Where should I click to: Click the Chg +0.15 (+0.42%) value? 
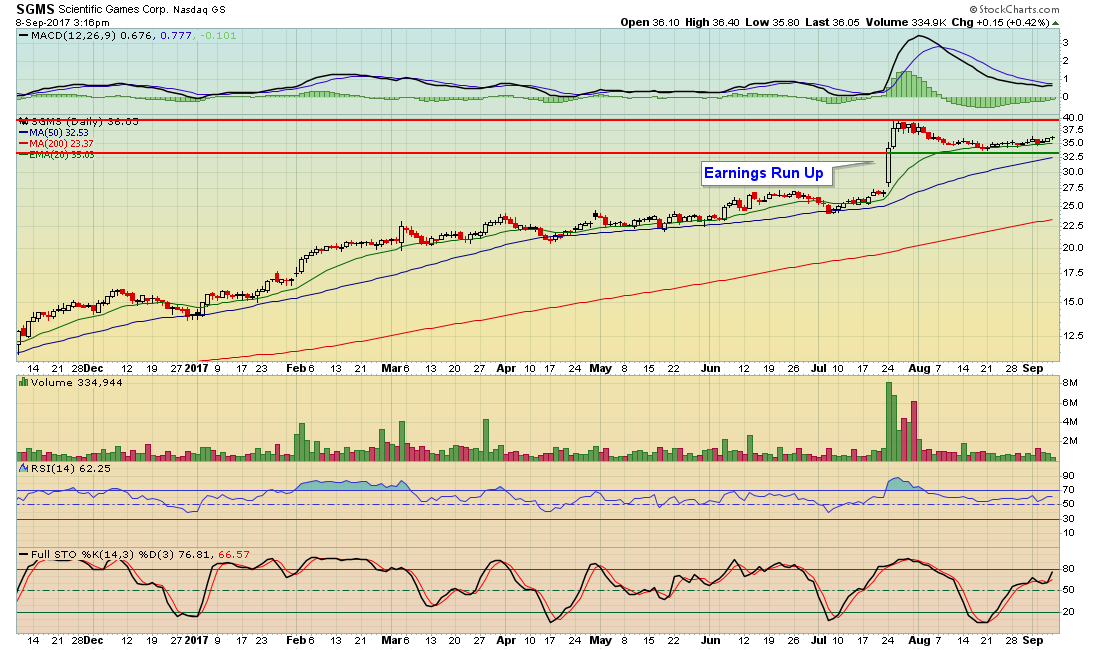click(x=1000, y=22)
